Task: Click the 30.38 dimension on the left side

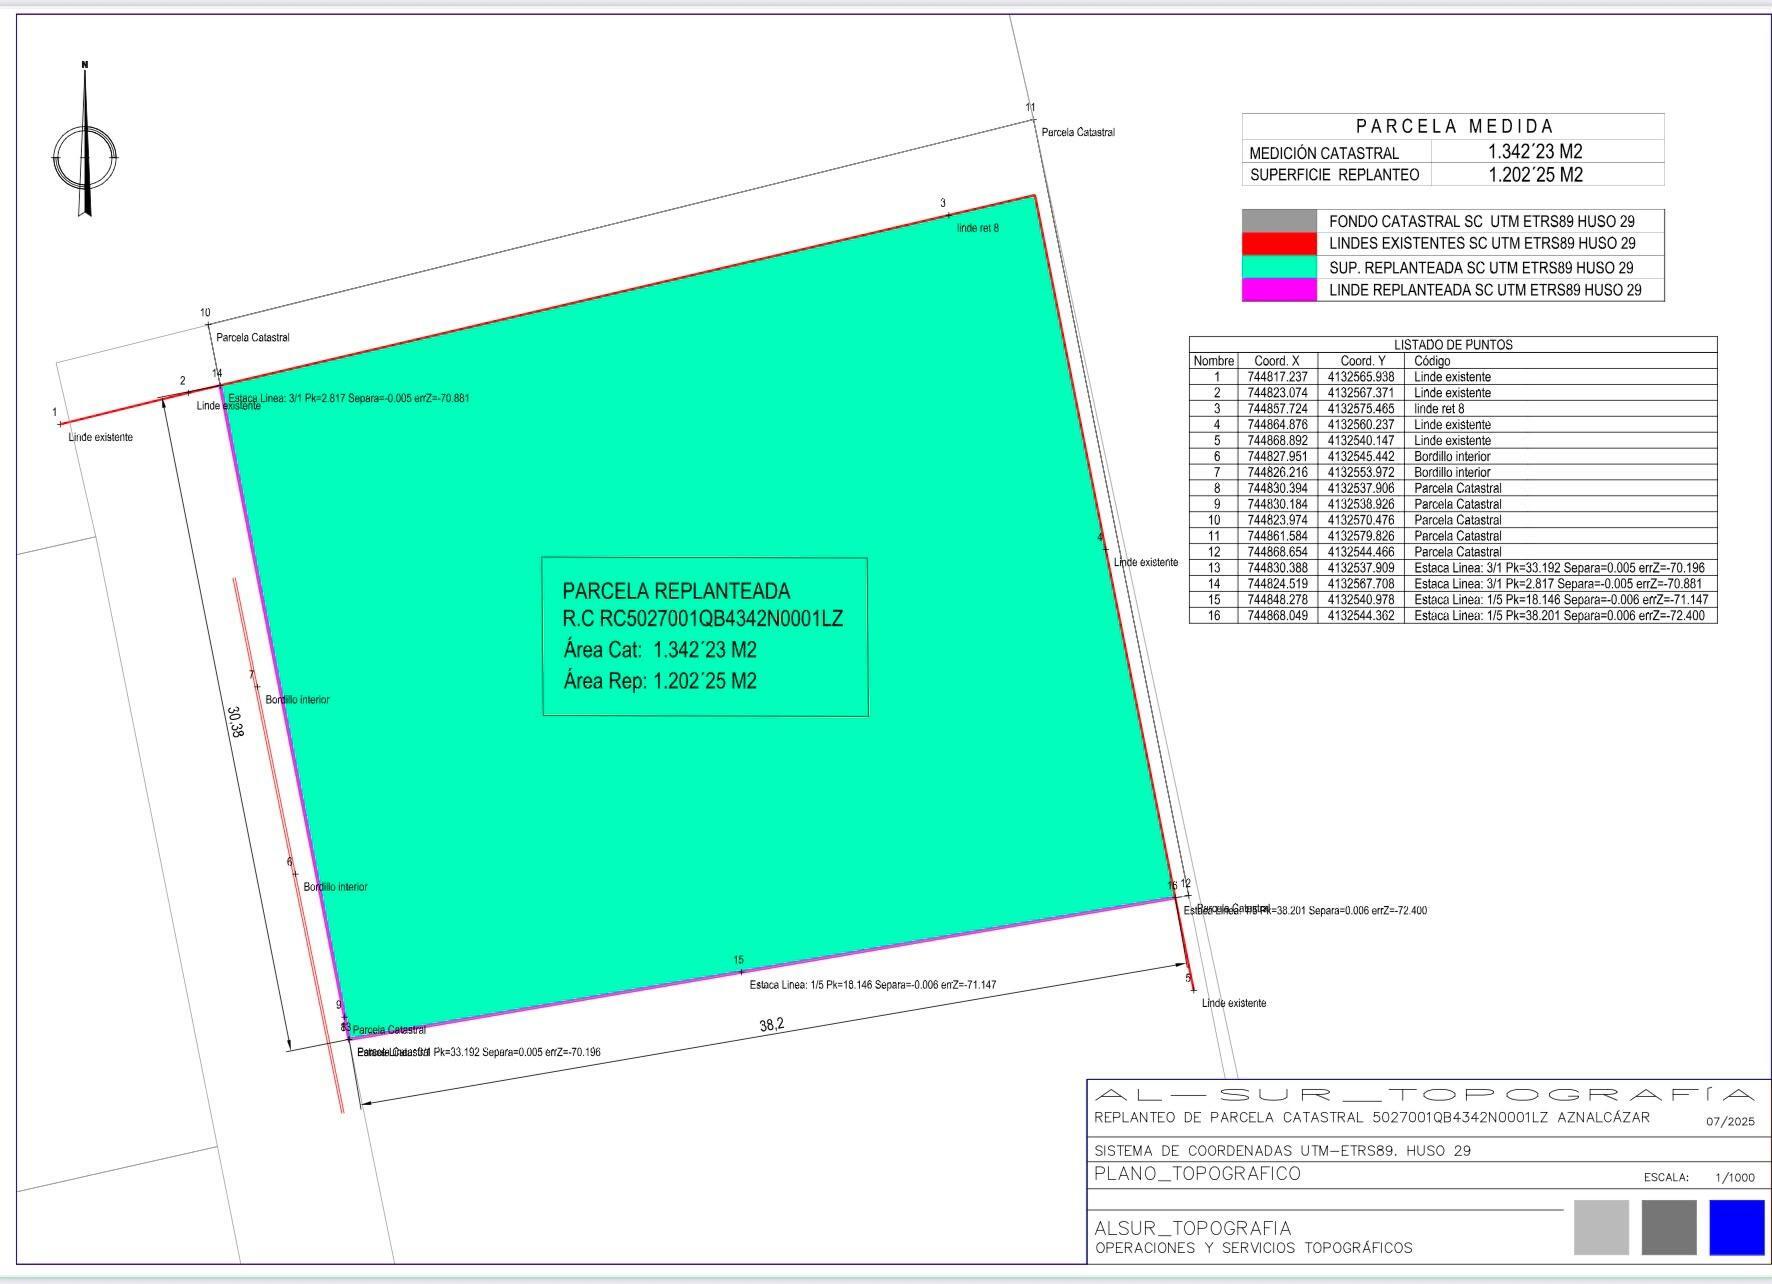Action: [235, 722]
